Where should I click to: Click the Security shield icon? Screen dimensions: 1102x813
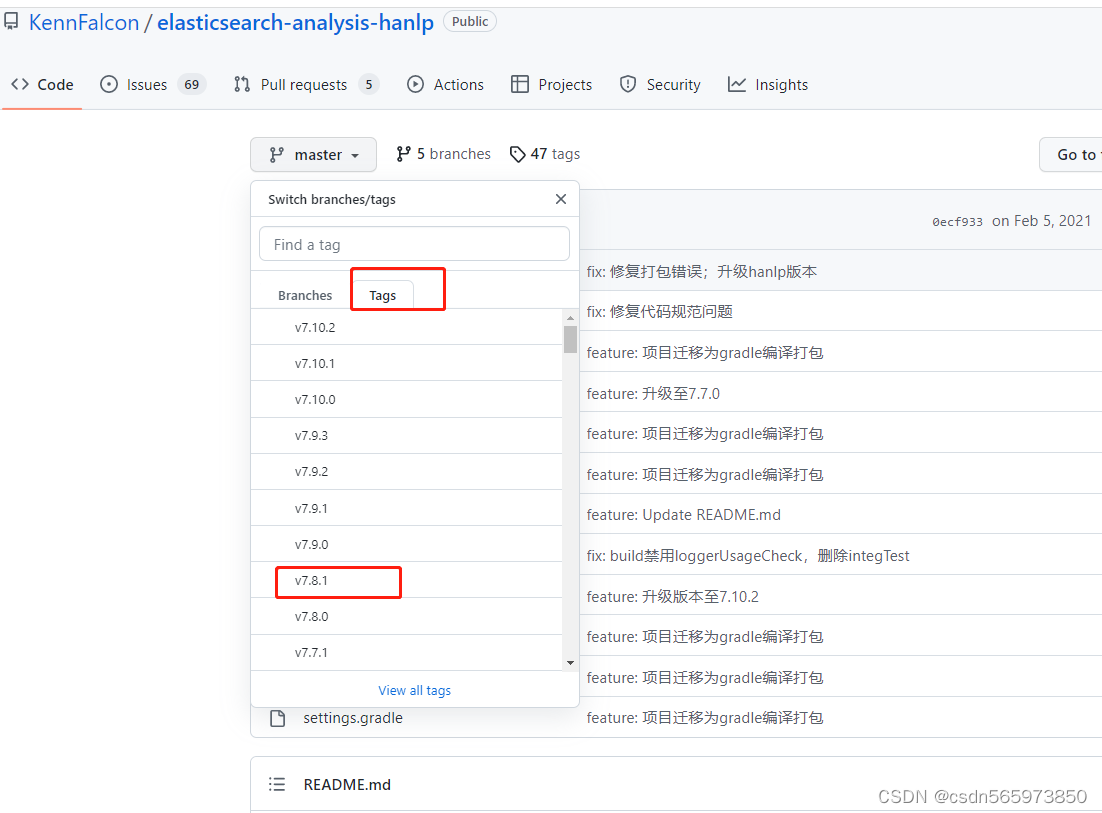(x=628, y=84)
